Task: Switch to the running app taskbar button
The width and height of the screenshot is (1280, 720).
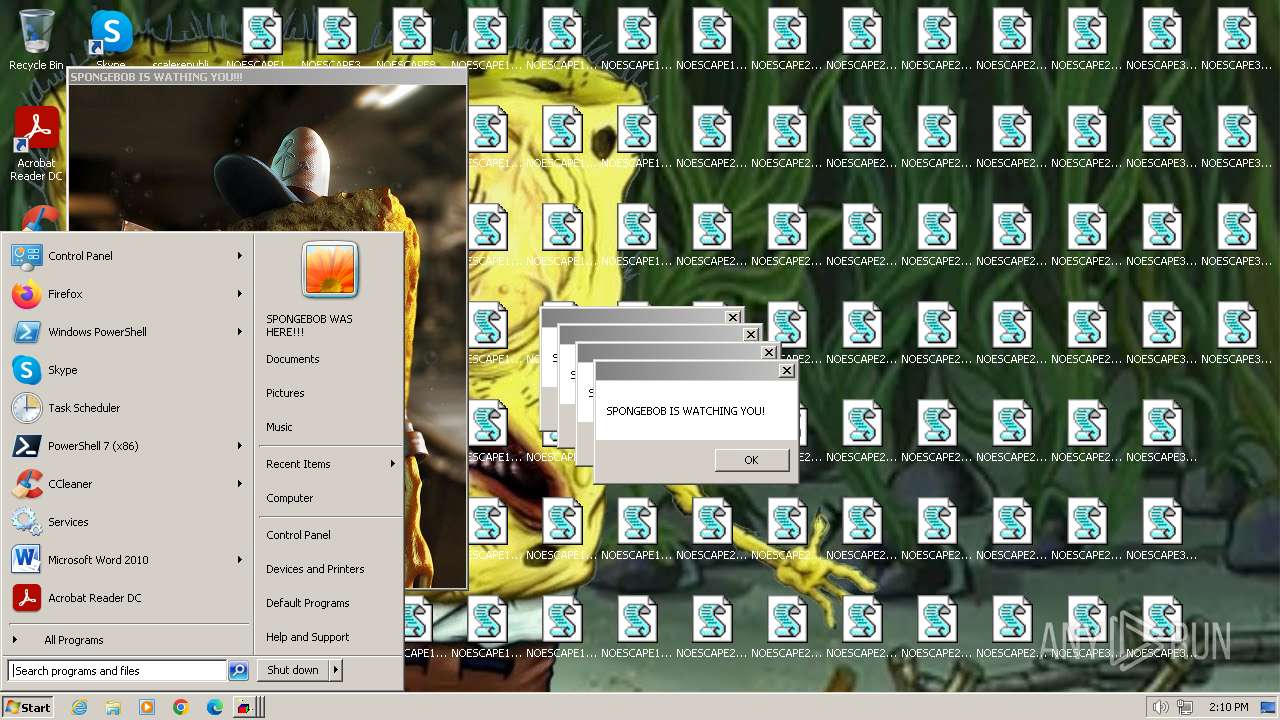Action: pos(247,707)
